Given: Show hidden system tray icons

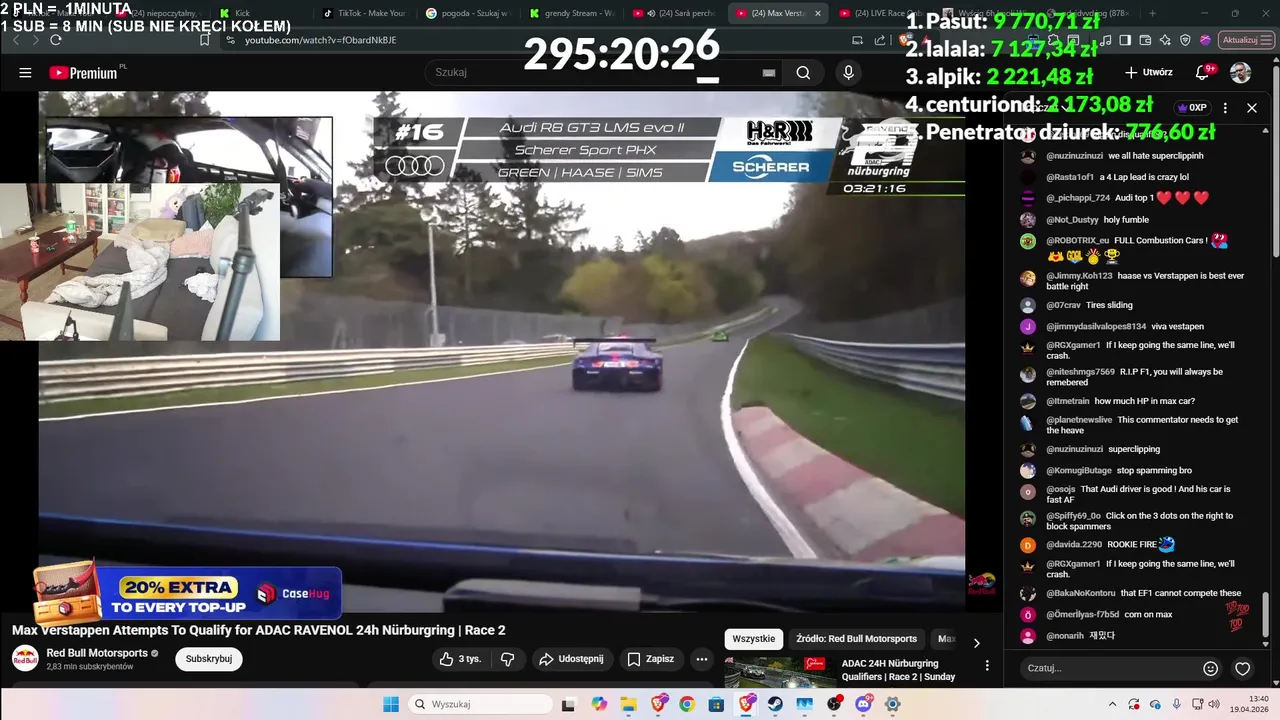Looking at the screenshot, I should (1113, 704).
